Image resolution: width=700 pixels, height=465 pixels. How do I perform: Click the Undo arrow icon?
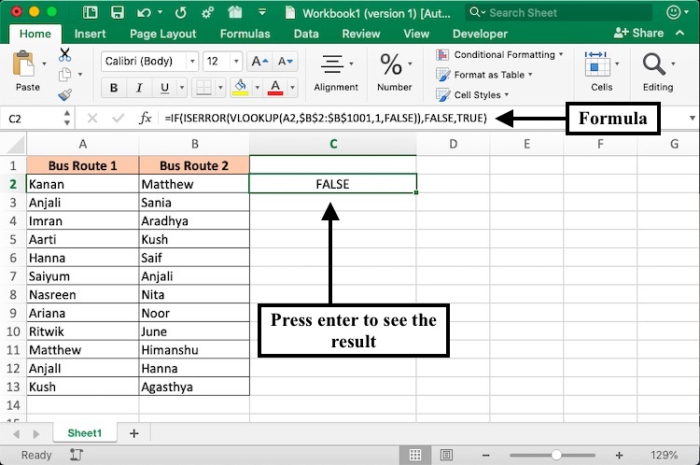tap(144, 12)
